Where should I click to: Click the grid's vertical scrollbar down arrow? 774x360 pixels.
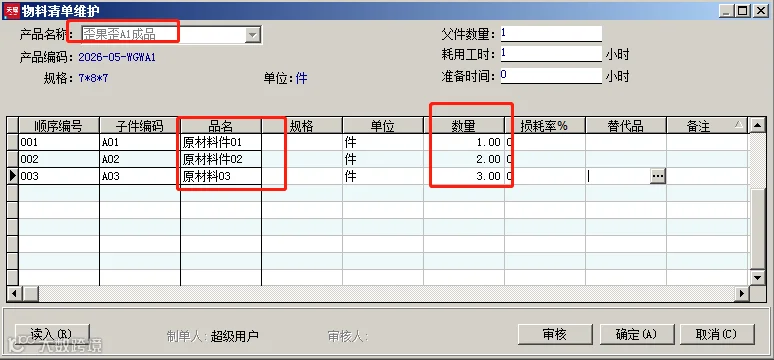tap(757, 278)
